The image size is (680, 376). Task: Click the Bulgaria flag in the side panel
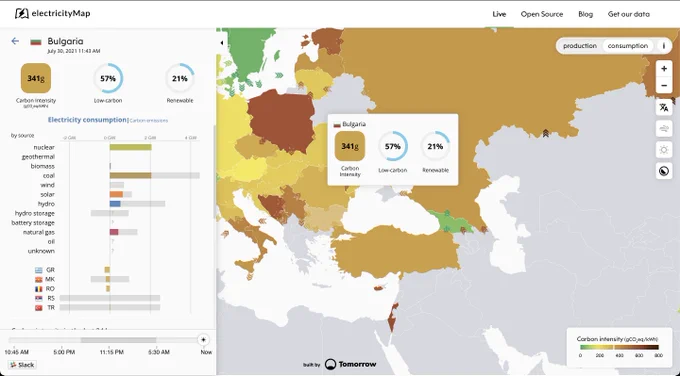36,42
